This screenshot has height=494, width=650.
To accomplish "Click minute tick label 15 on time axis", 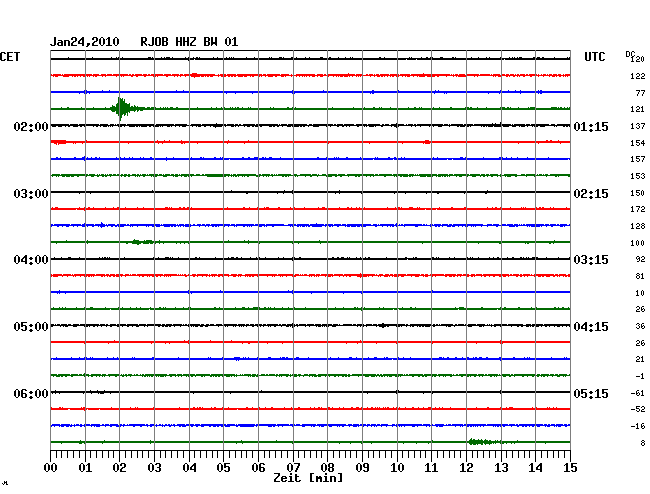I will tap(570, 468).
